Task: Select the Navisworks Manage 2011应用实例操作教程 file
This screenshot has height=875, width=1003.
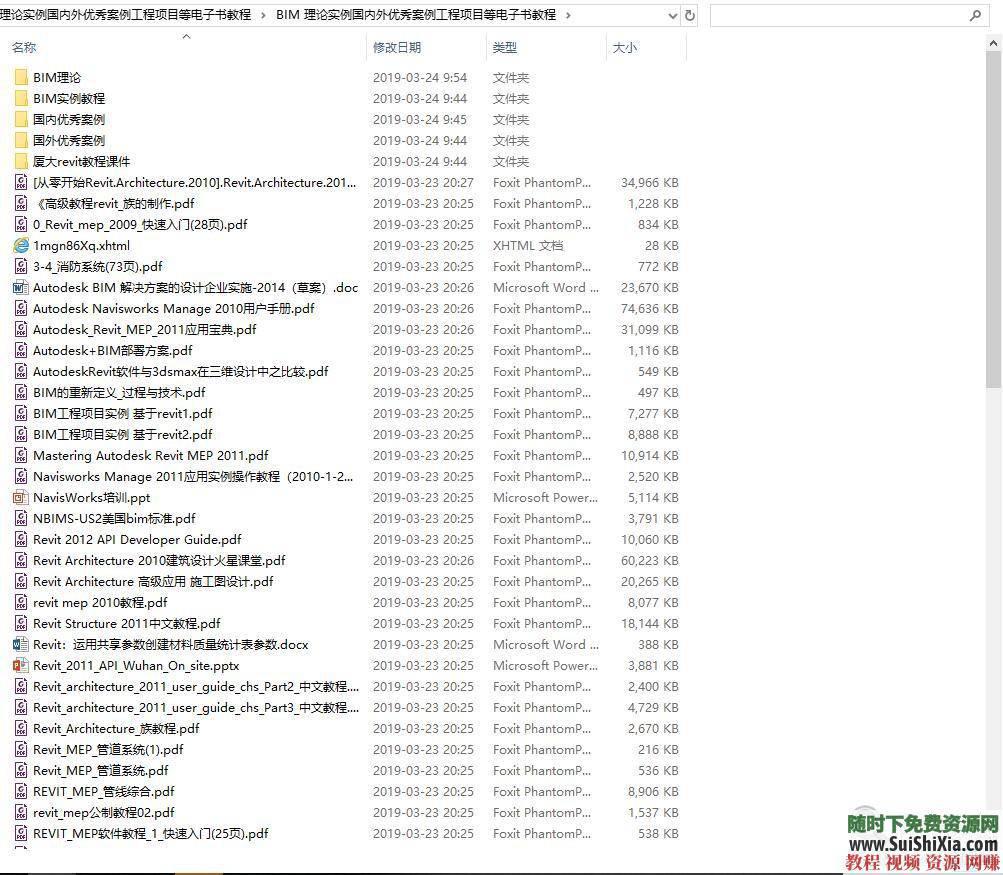Action: point(193,477)
